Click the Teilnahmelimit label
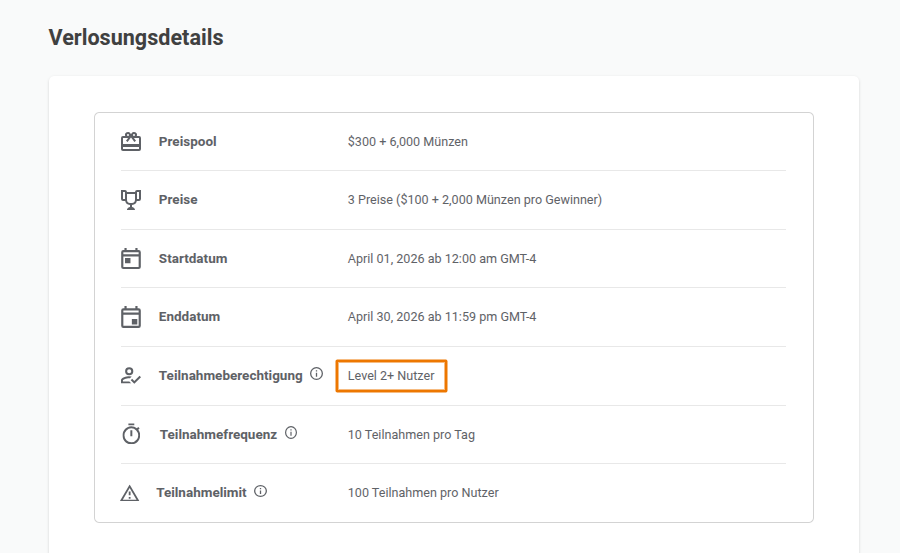The image size is (900, 553). pos(201,493)
